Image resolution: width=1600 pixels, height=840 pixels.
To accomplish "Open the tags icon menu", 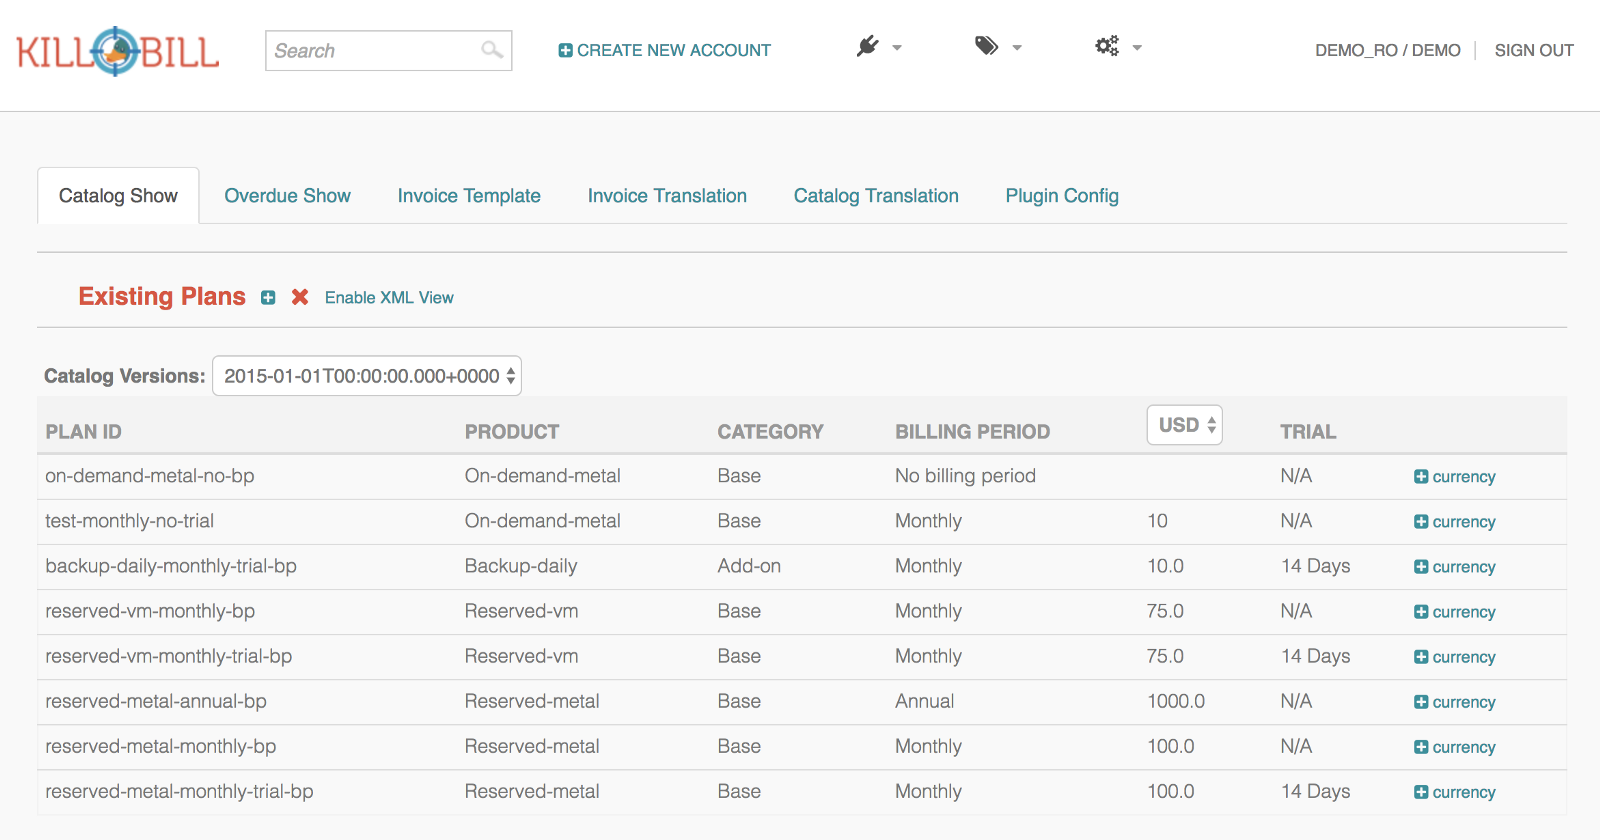I will pos(997,47).
